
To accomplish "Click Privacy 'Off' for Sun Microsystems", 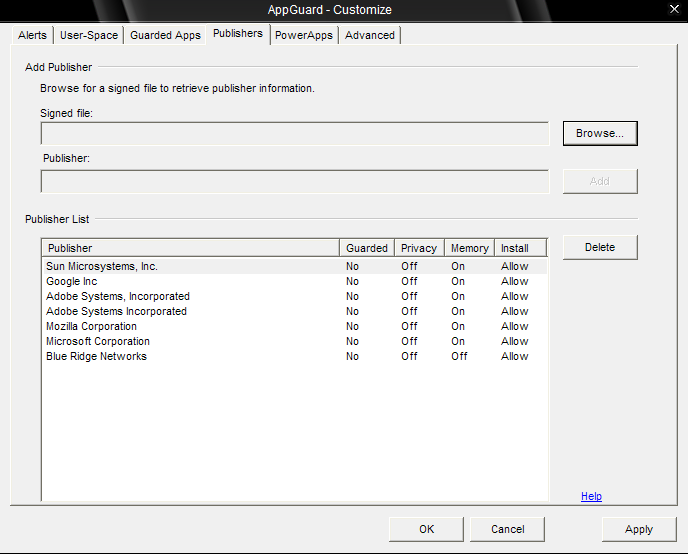I will coord(409,266).
